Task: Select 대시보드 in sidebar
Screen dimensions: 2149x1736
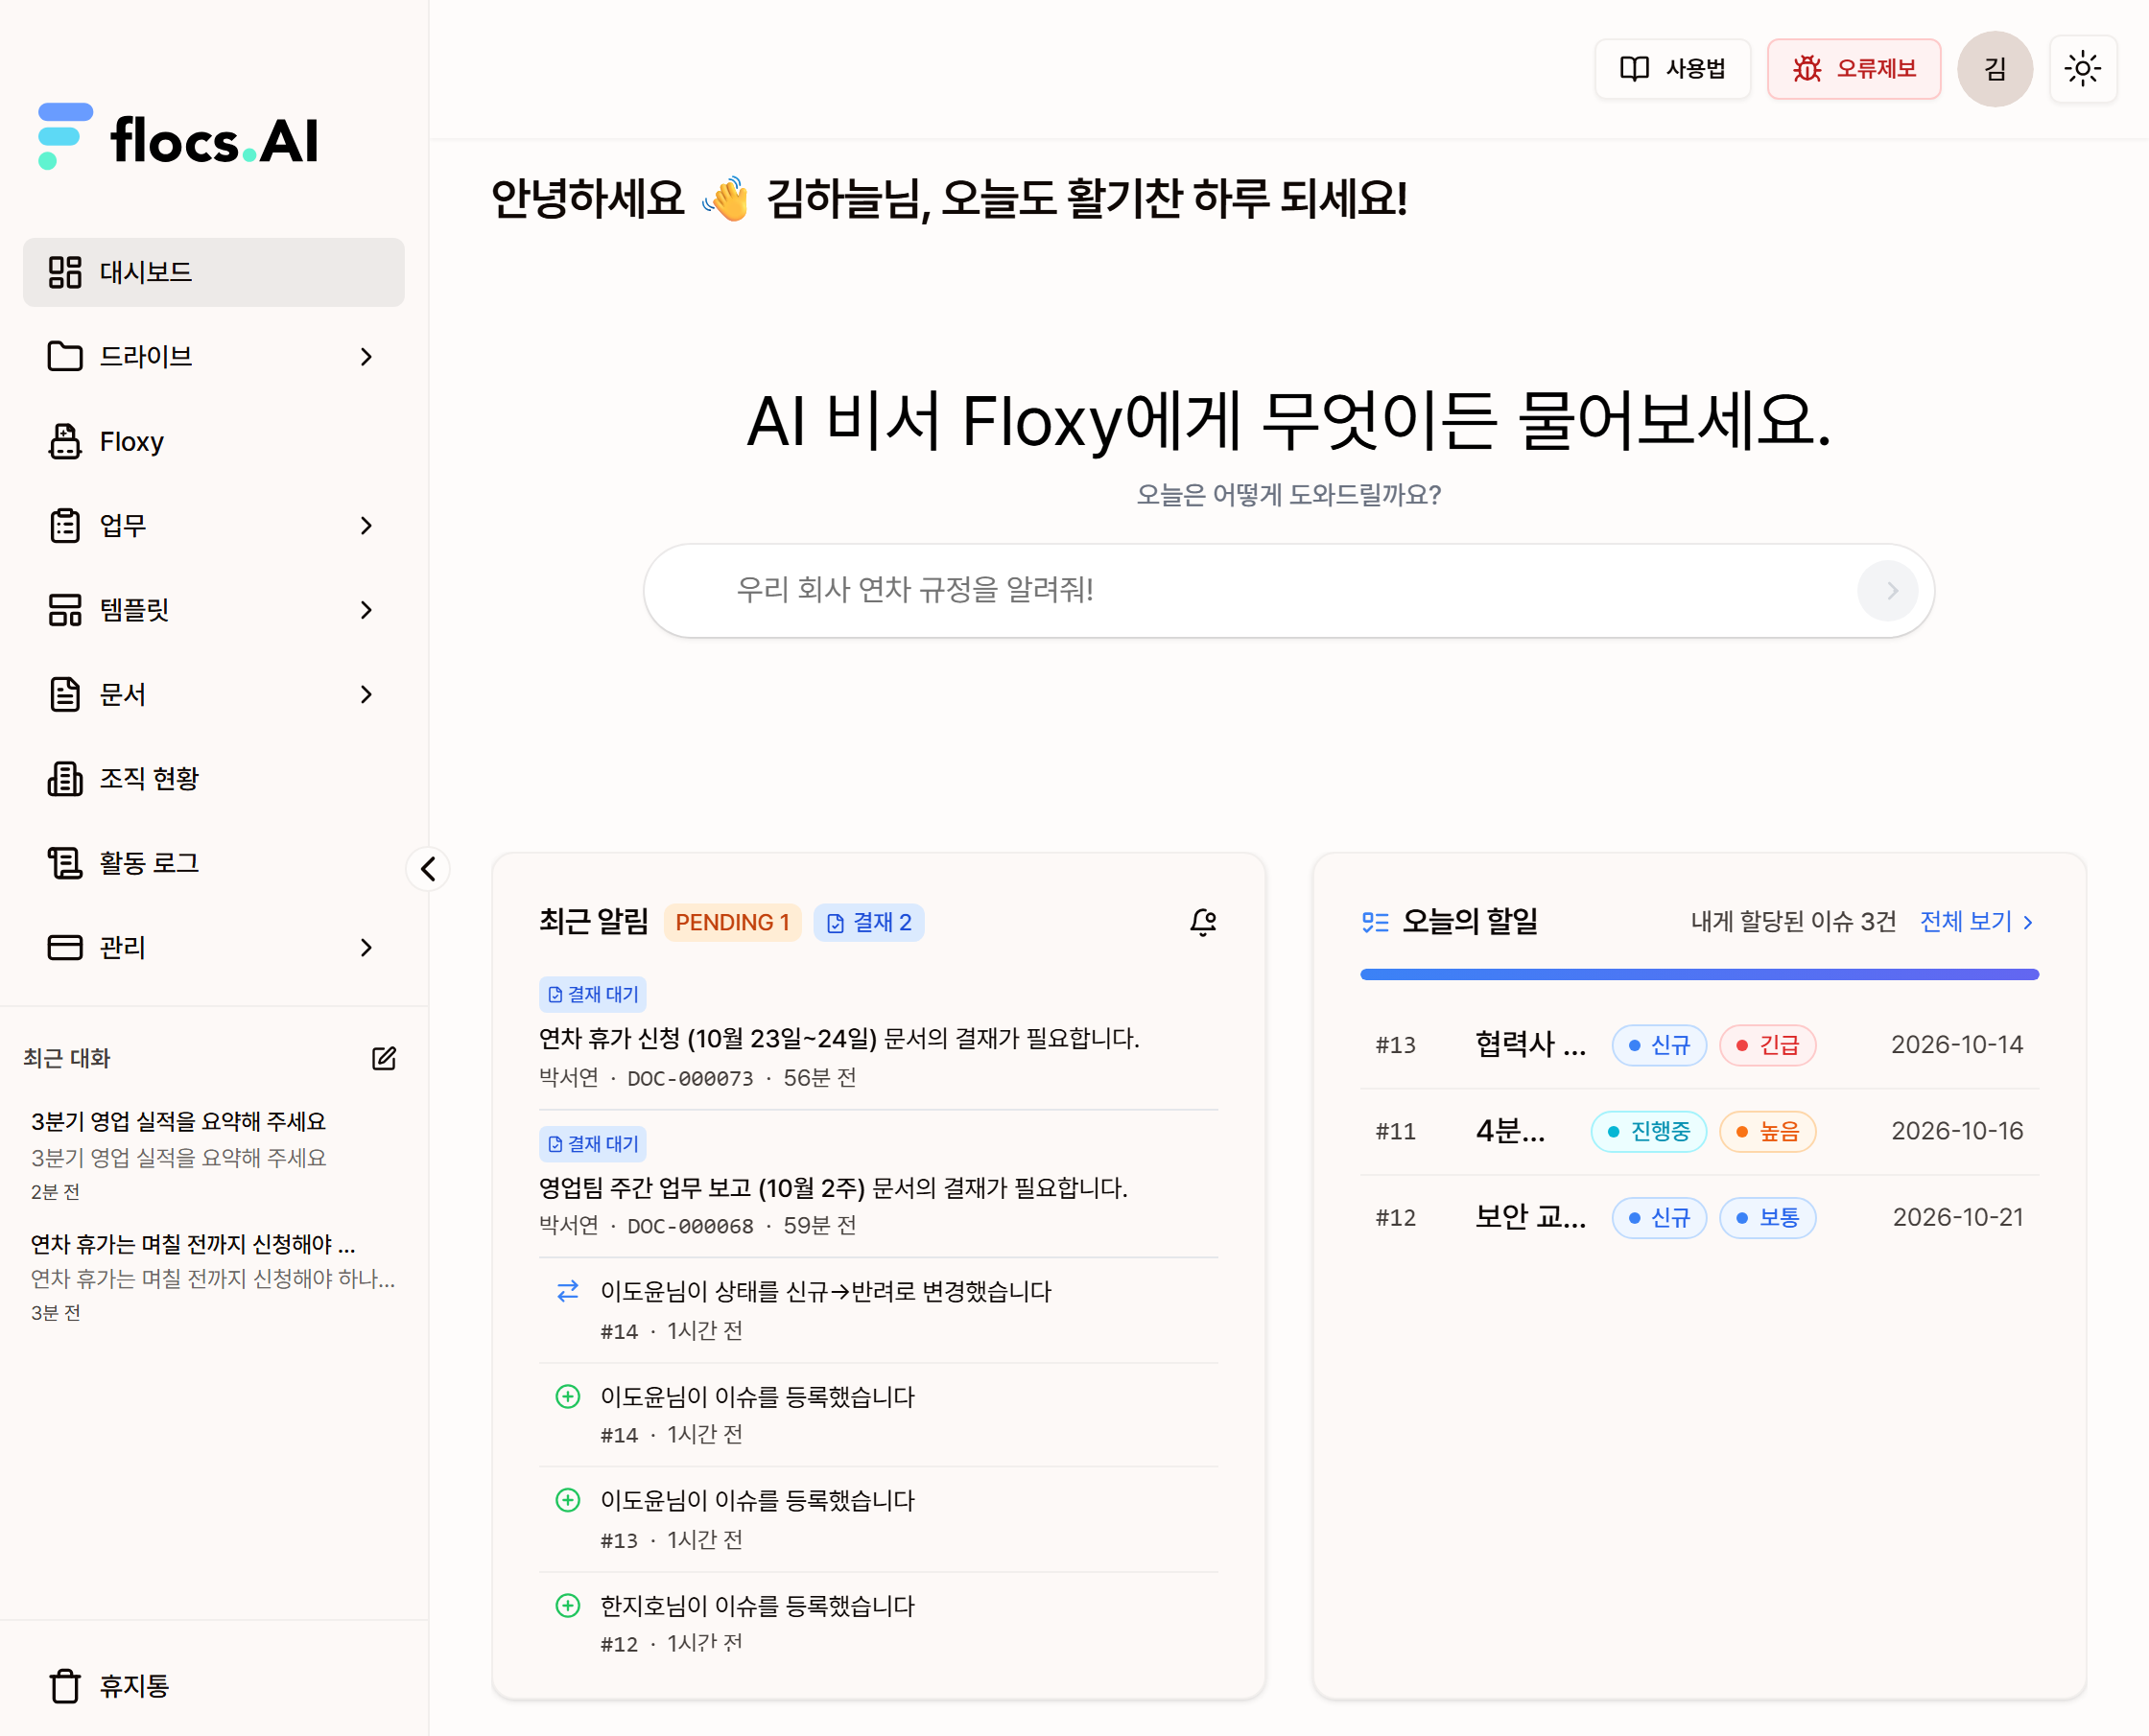Action: [213, 272]
